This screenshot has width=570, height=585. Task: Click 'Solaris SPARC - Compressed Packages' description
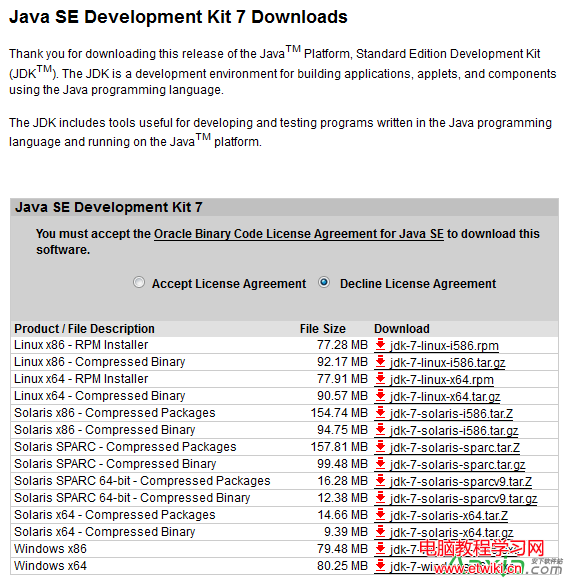tap(125, 447)
